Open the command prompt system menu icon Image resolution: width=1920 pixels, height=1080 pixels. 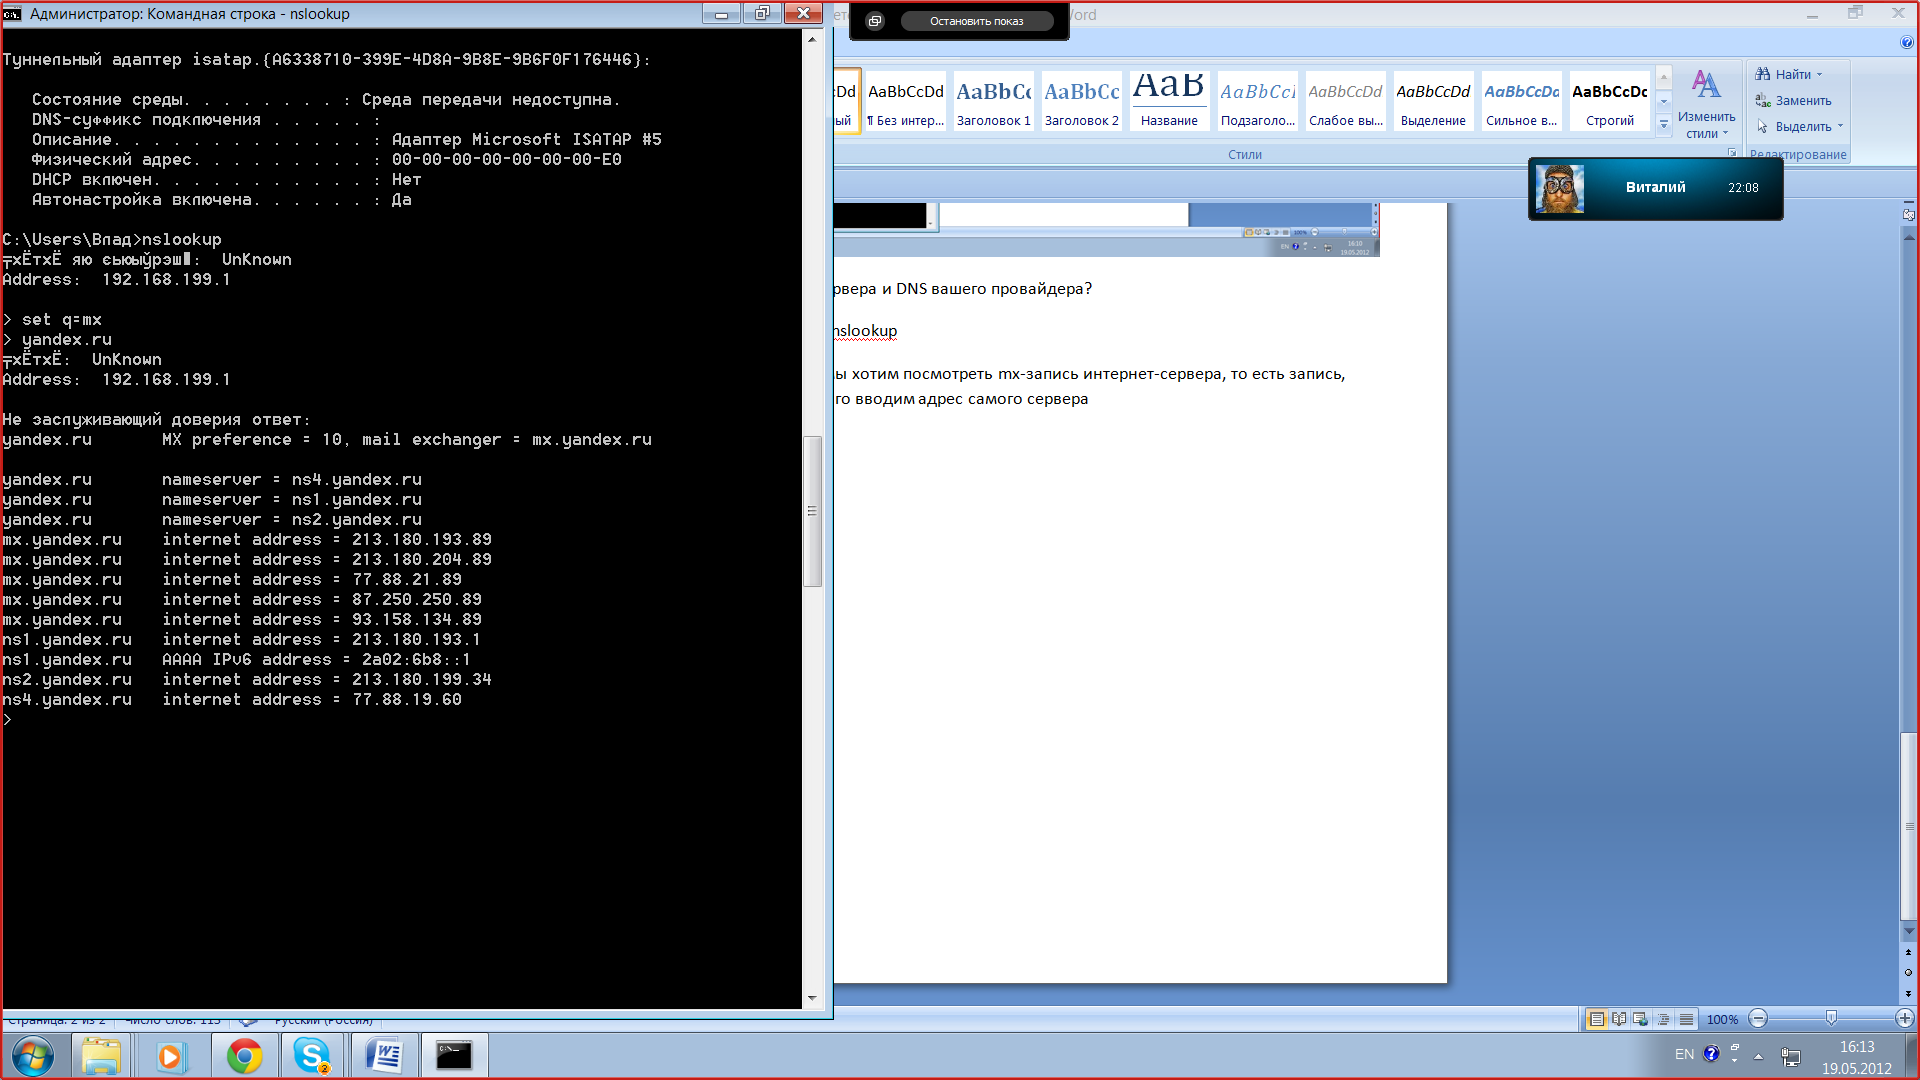(x=13, y=14)
